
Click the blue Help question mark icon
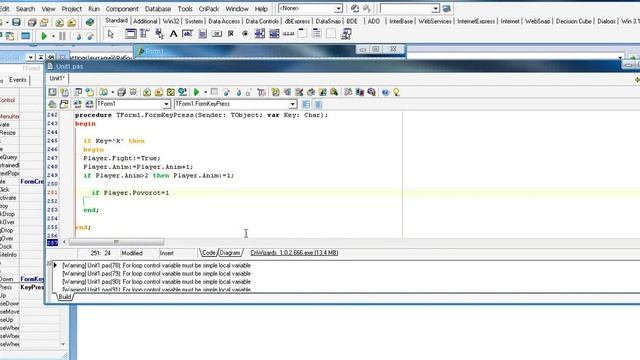point(385,92)
